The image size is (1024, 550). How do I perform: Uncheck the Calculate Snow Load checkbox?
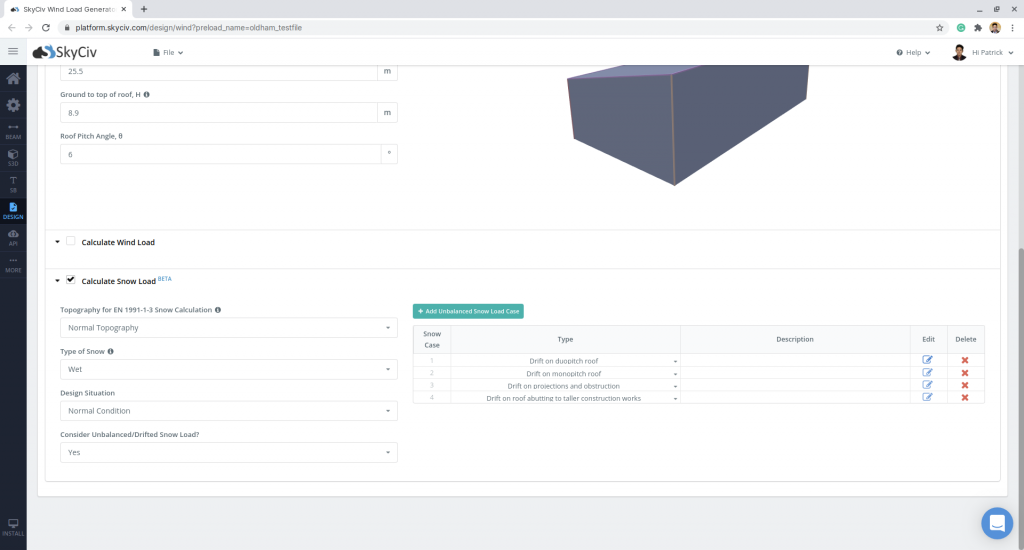pos(71,280)
